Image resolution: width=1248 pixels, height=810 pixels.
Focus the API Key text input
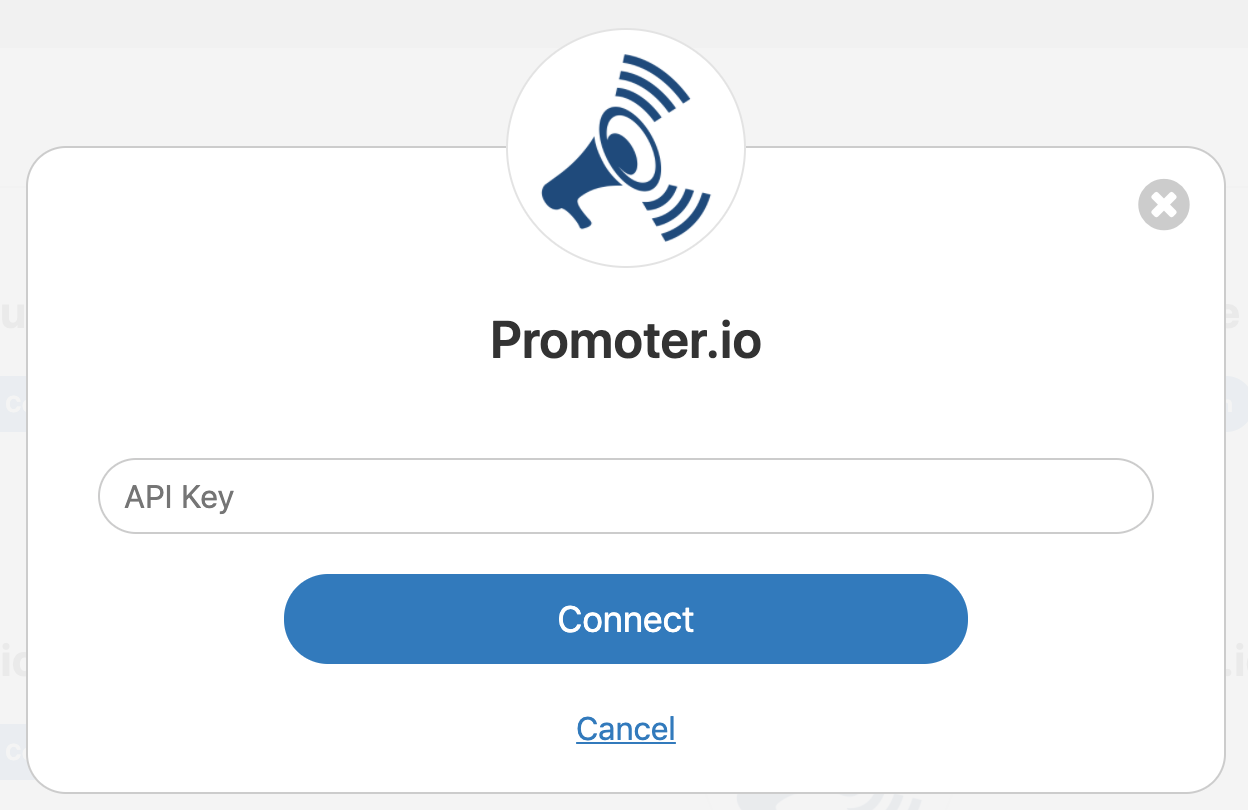(x=626, y=497)
